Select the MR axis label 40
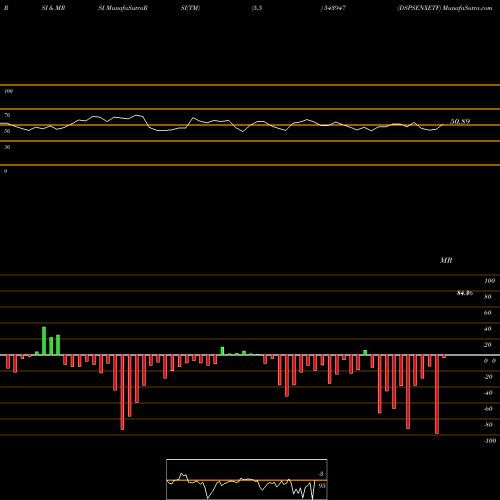500x500 pixels. (487, 329)
